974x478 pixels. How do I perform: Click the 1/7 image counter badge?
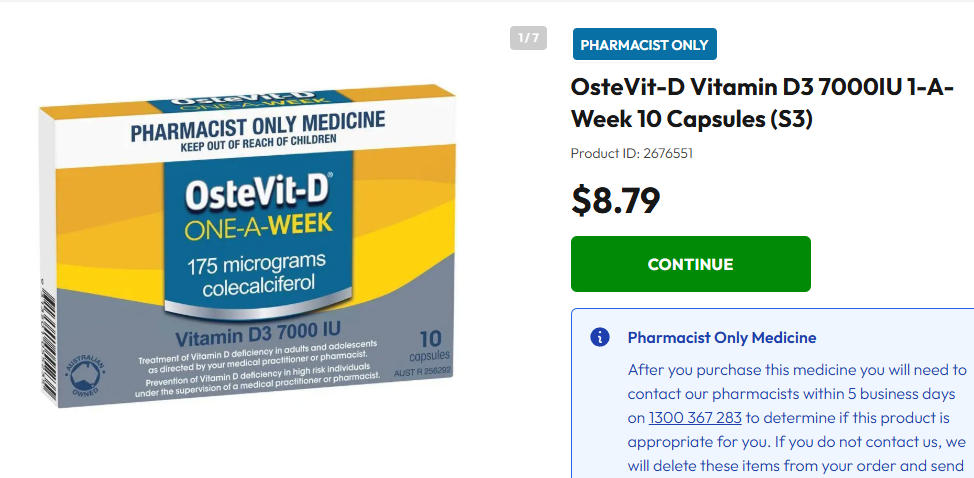529,39
